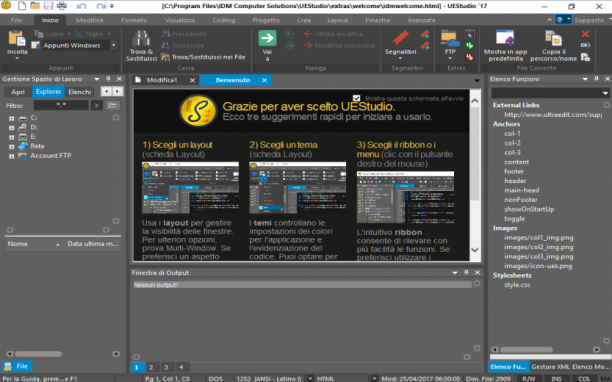This screenshot has height=382, width=612.
Task: Open the Appunti Windows dropdown
Action: coord(113,45)
